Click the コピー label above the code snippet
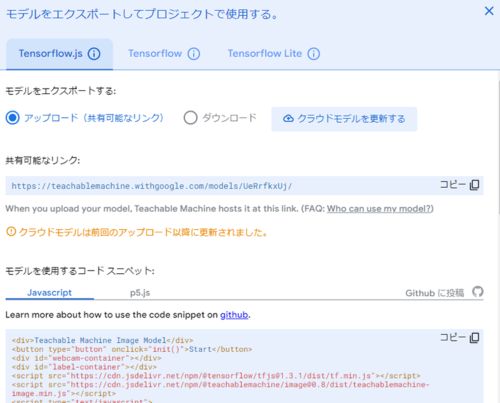 point(453,337)
